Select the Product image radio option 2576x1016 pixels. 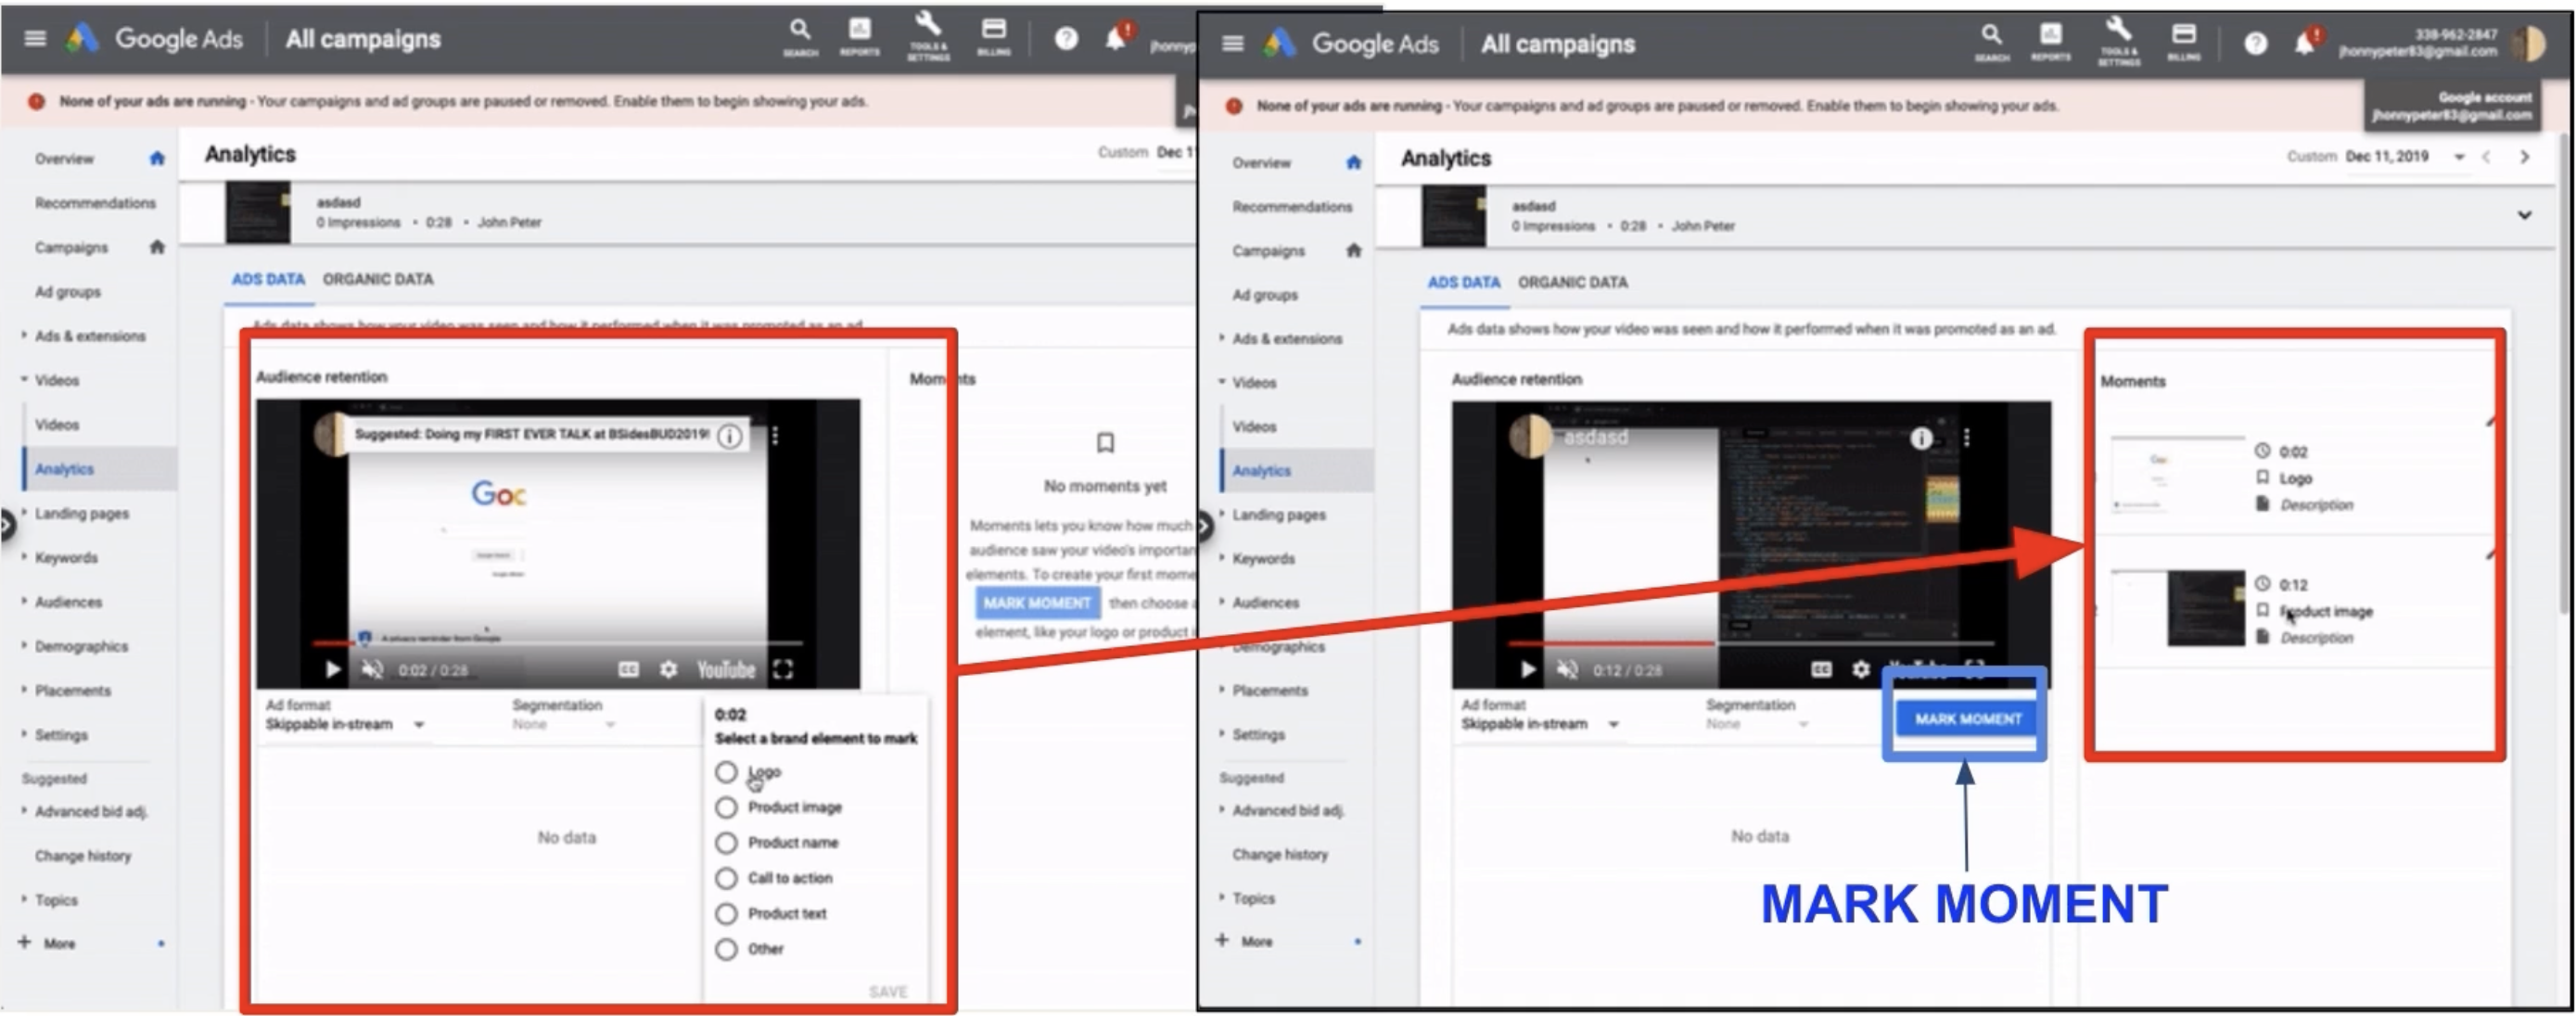pyautogui.click(x=727, y=808)
